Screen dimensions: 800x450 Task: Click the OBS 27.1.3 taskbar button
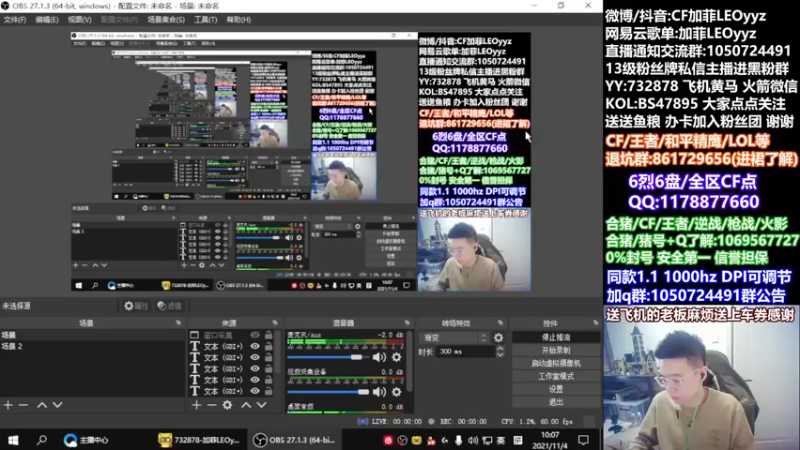coord(295,440)
